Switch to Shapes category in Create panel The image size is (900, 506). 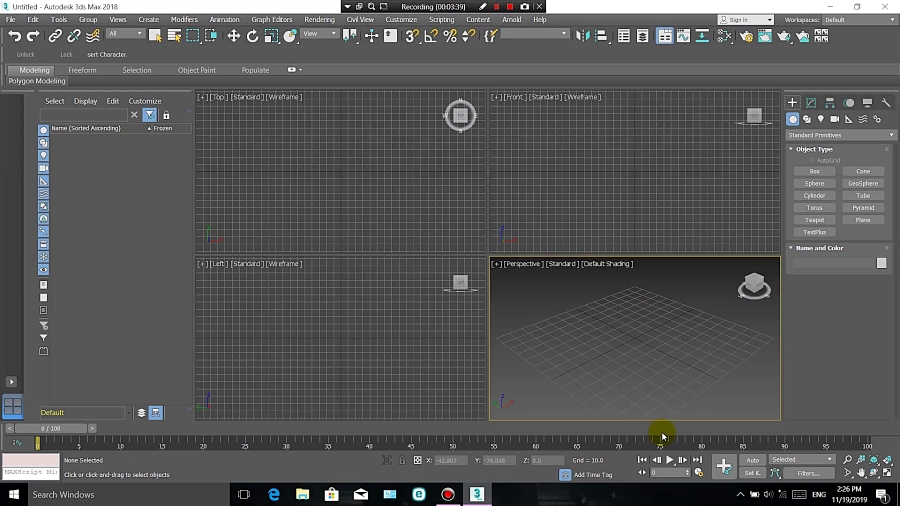pos(807,119)
